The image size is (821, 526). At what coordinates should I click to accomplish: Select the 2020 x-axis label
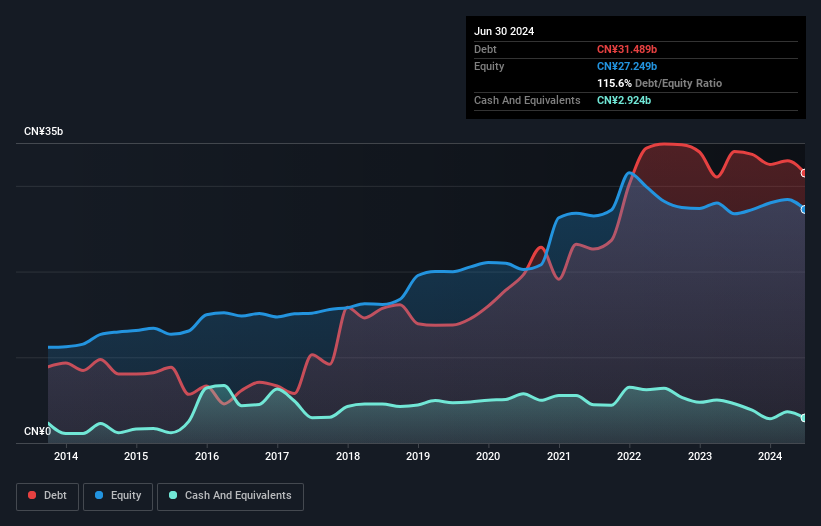tap(488, 457)
